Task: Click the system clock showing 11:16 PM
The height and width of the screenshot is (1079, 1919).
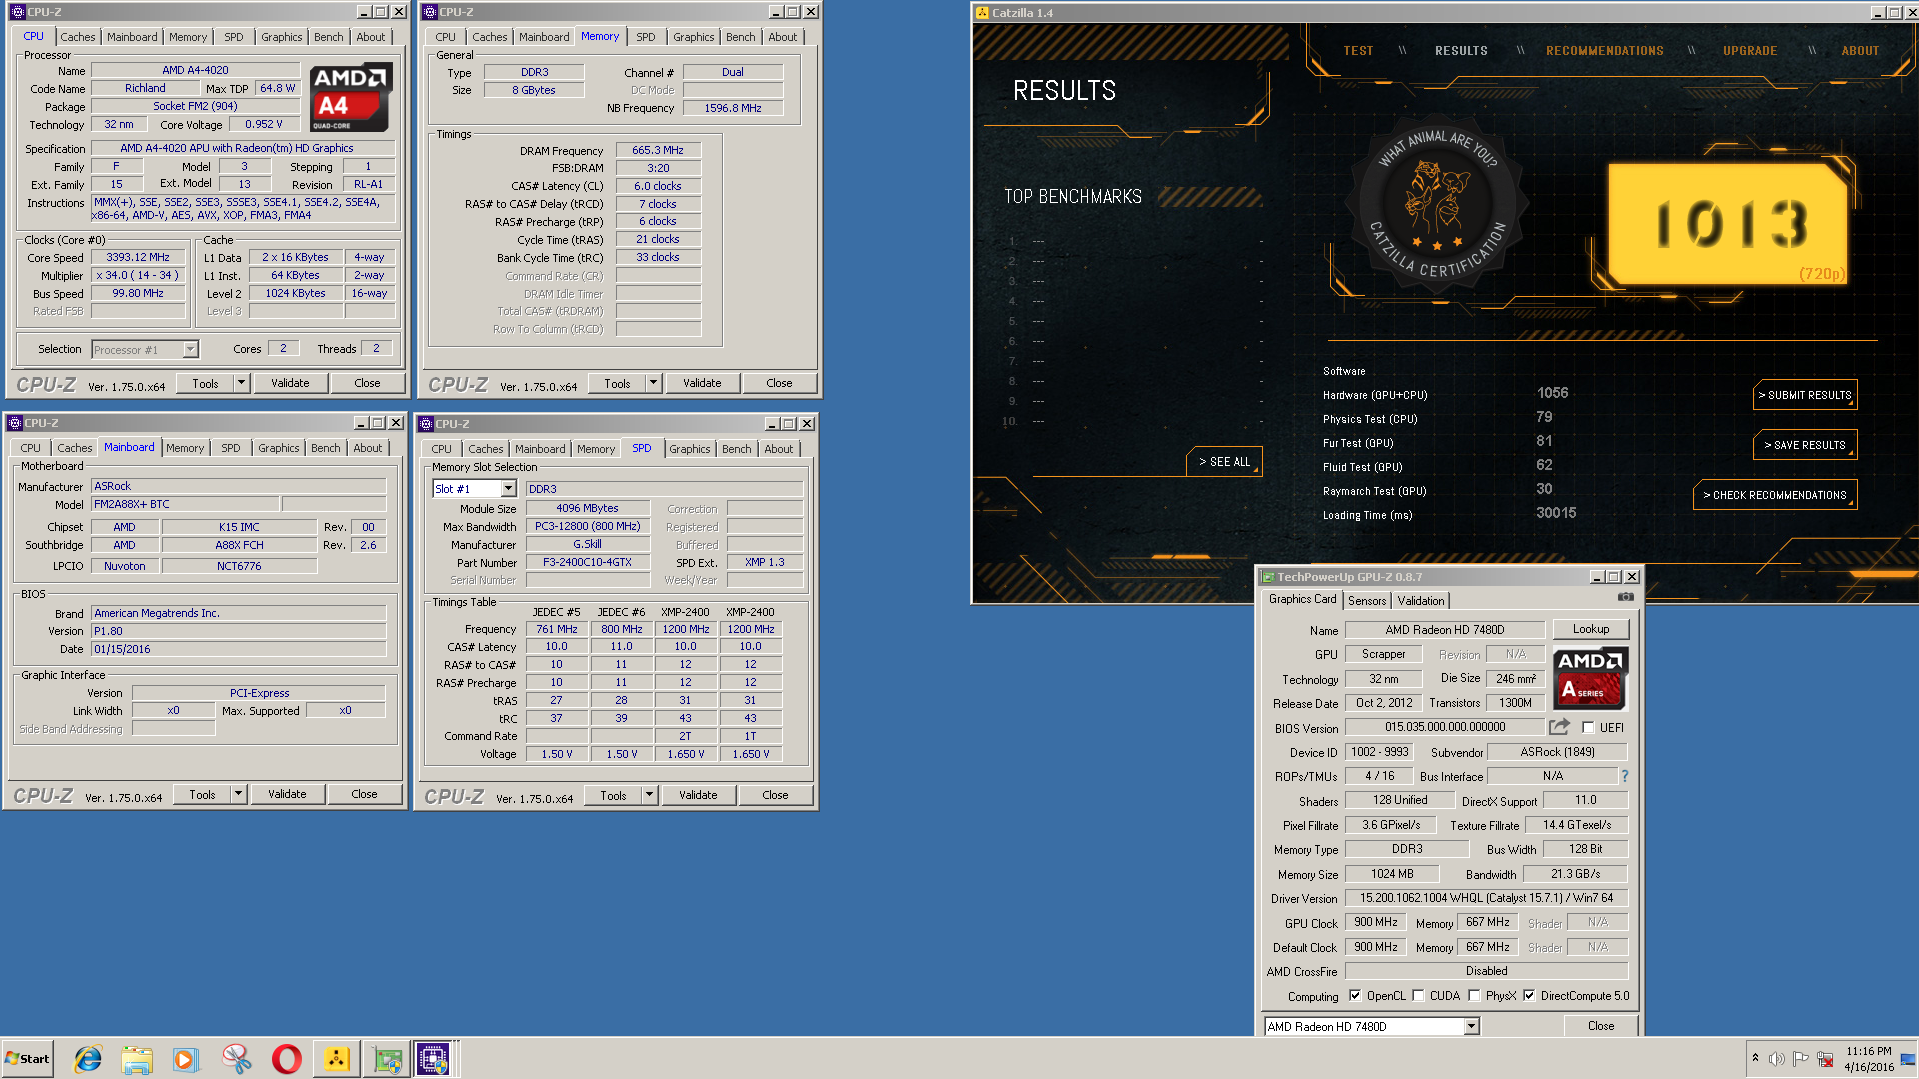Action: coord(1868,1051)
